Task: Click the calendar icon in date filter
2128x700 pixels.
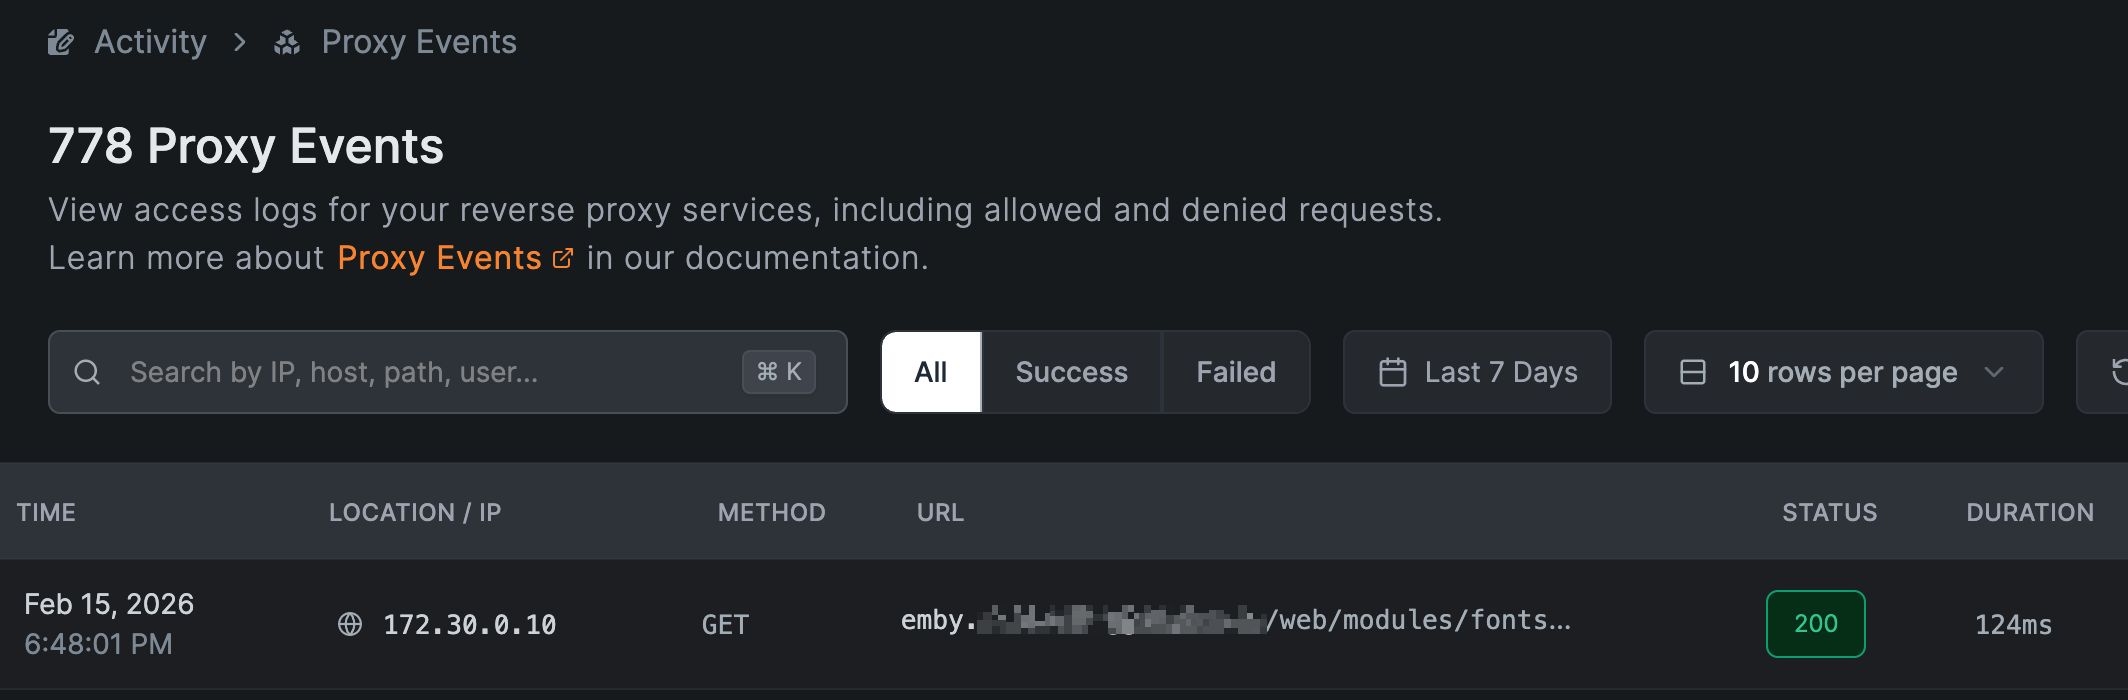Action: 1392,372
